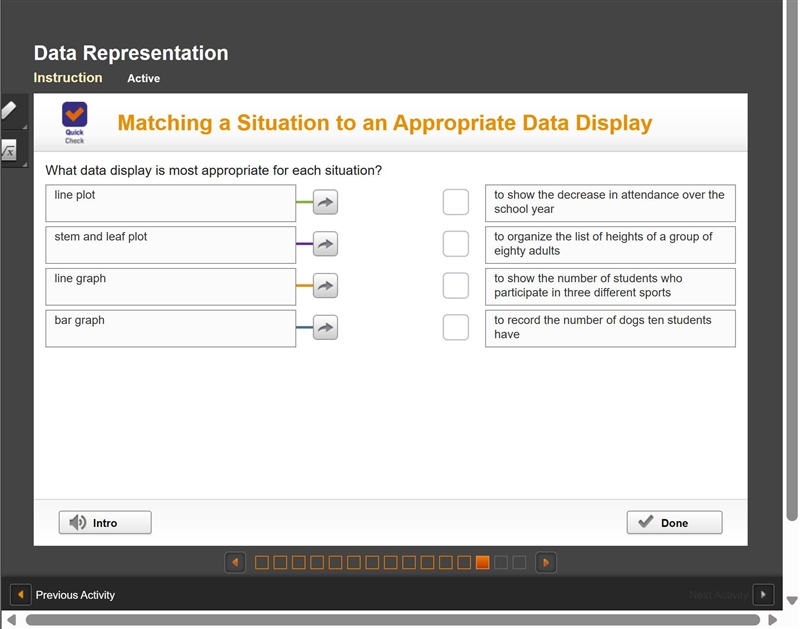Viewport: 800px width, 629px height.
Task: Click the arrow icon beside line plot
Action: click(x=325, y=202)
